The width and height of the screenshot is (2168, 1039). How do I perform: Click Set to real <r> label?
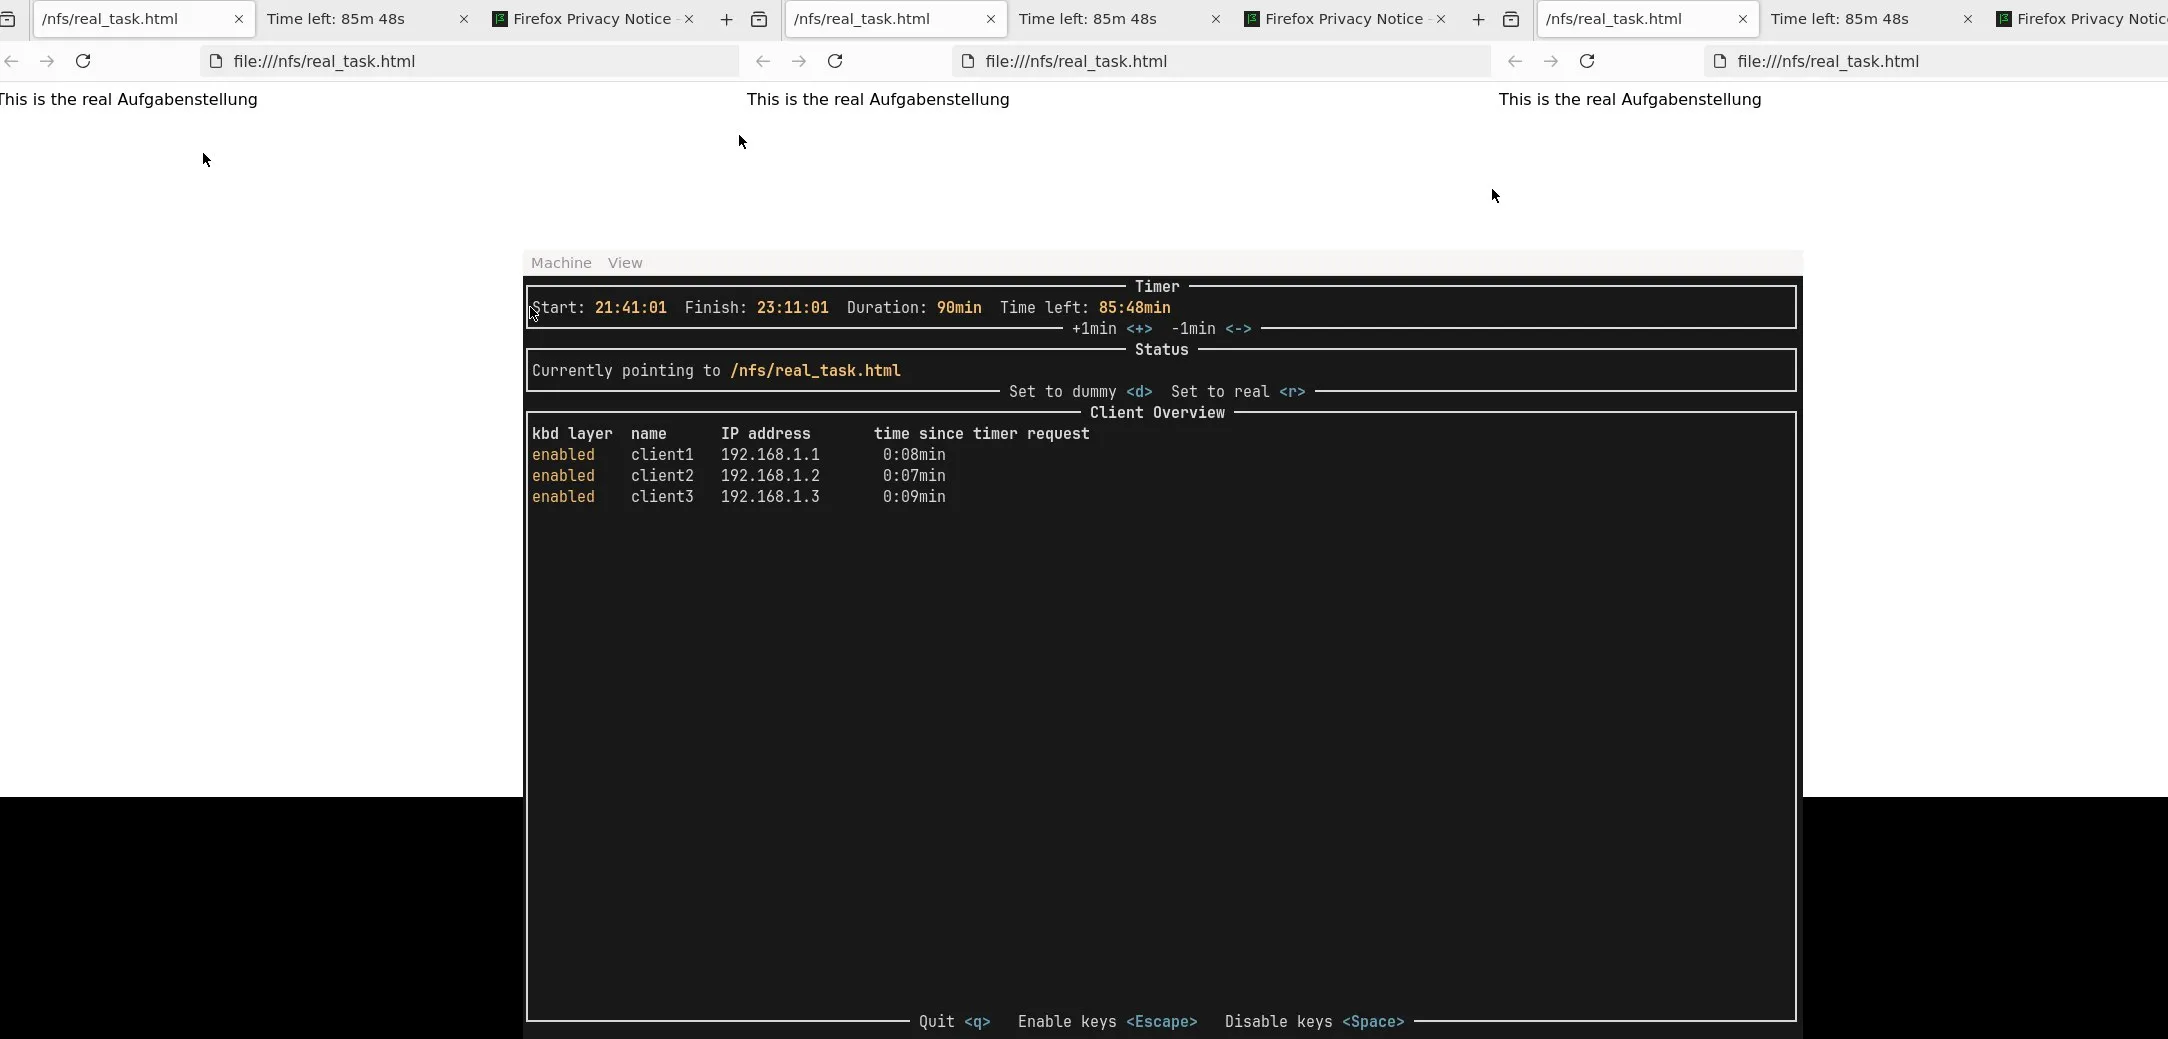pyautogui.click(x=1238, y=392)
